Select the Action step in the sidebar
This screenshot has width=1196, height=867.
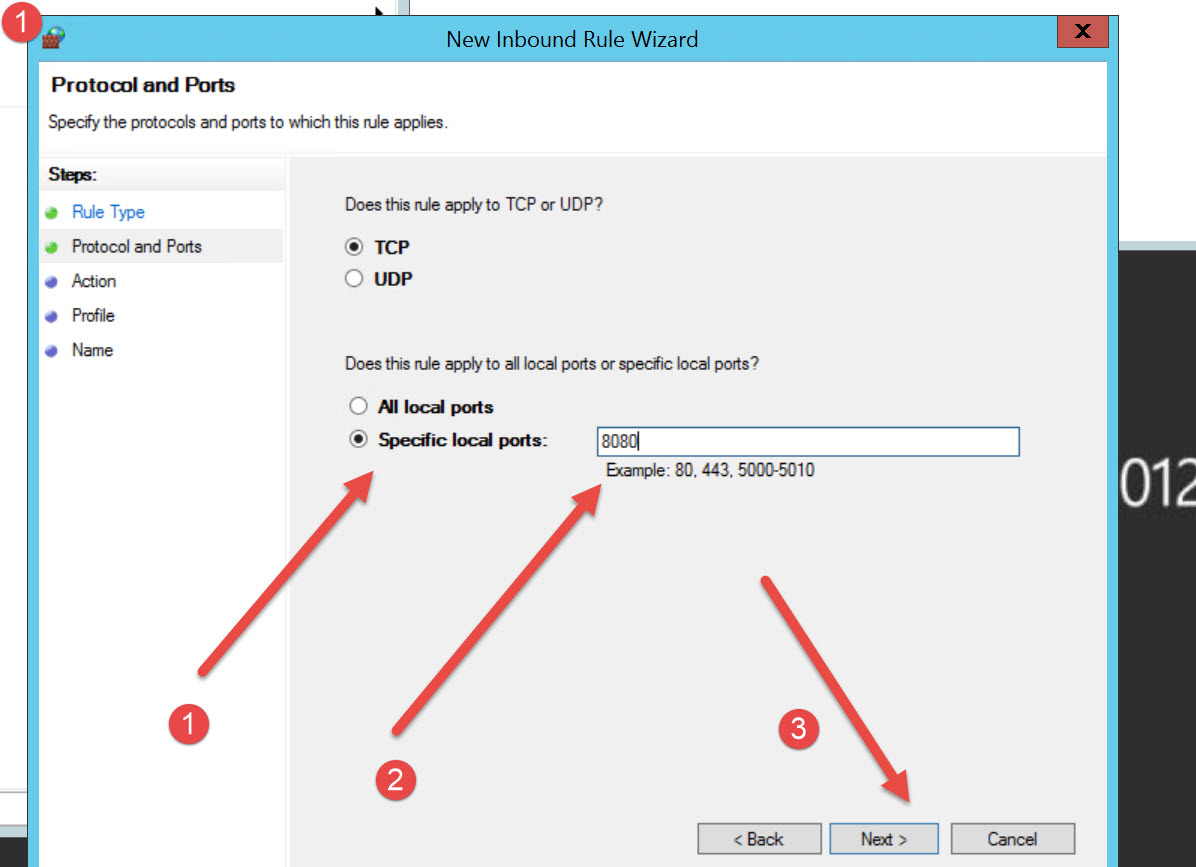(94, 281)
